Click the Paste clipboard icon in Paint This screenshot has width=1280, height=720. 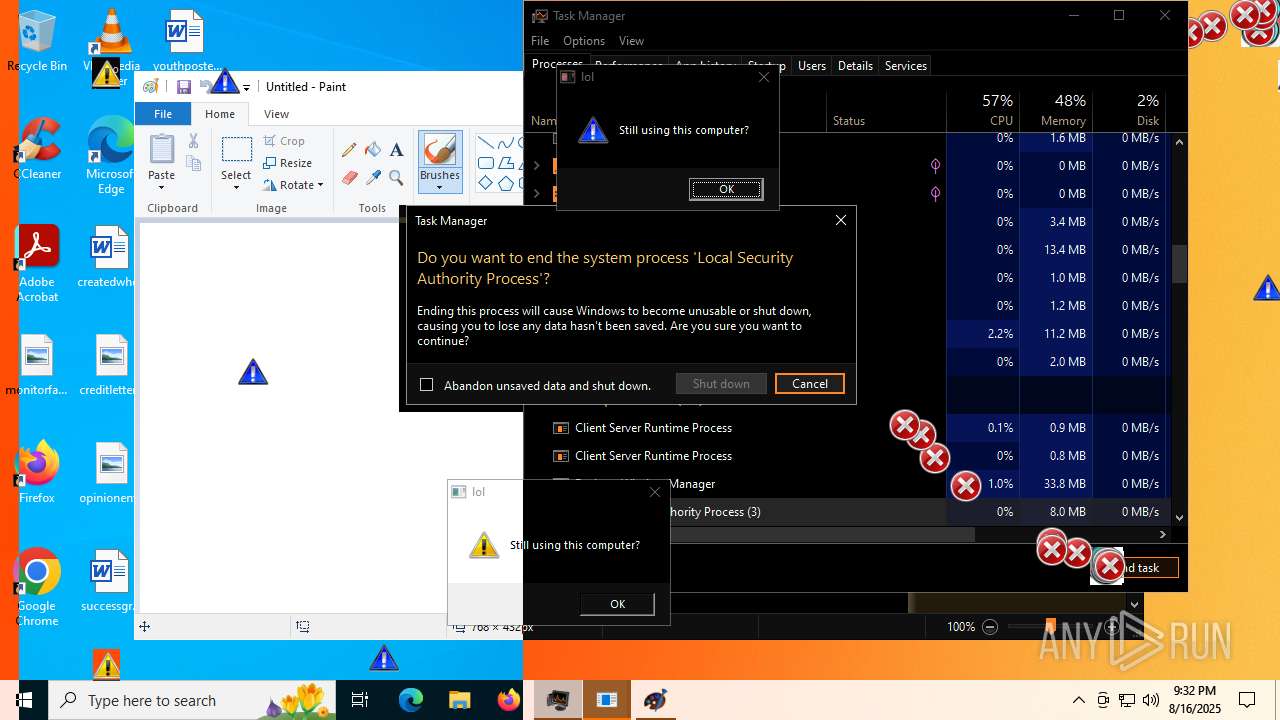(x=162, y=150)
